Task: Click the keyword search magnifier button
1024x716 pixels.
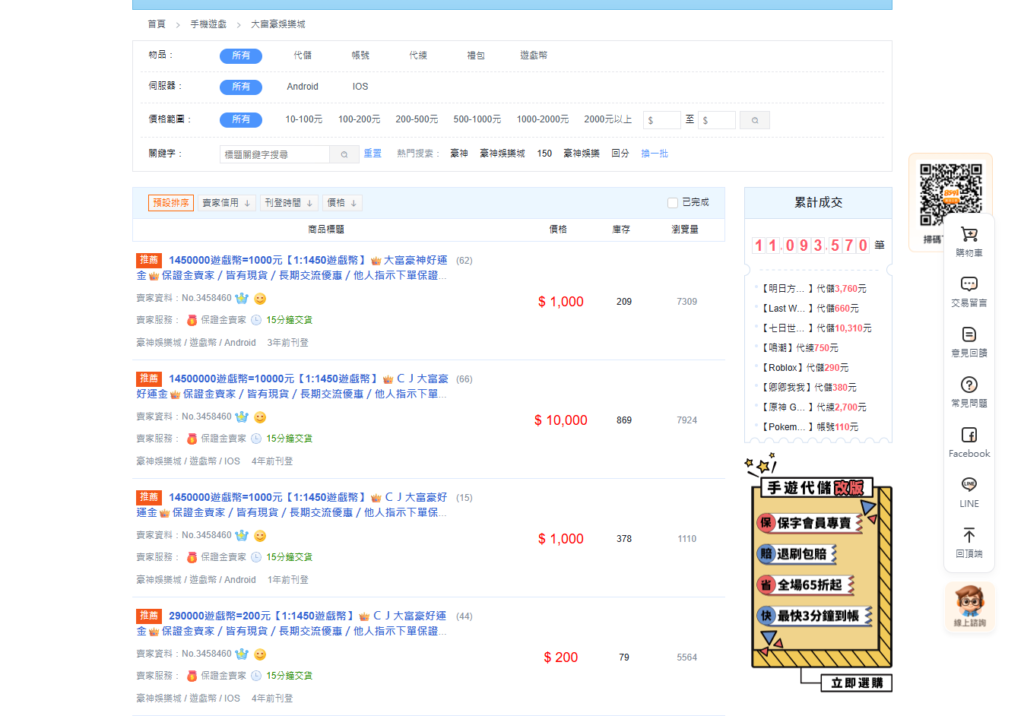Action: [344, 154]
